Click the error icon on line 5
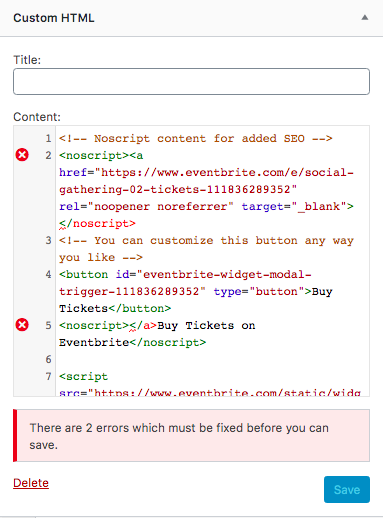The width and height of the screenshot is (383, 518). click(22, 325)
